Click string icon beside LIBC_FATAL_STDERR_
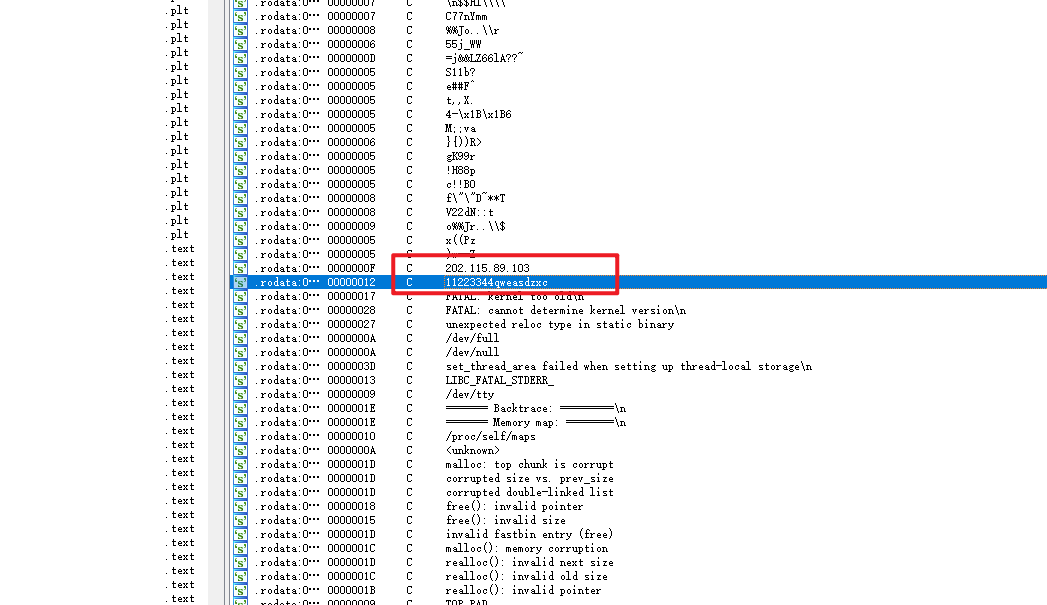This screenshot has width=1047, height=605. (240, 381)
